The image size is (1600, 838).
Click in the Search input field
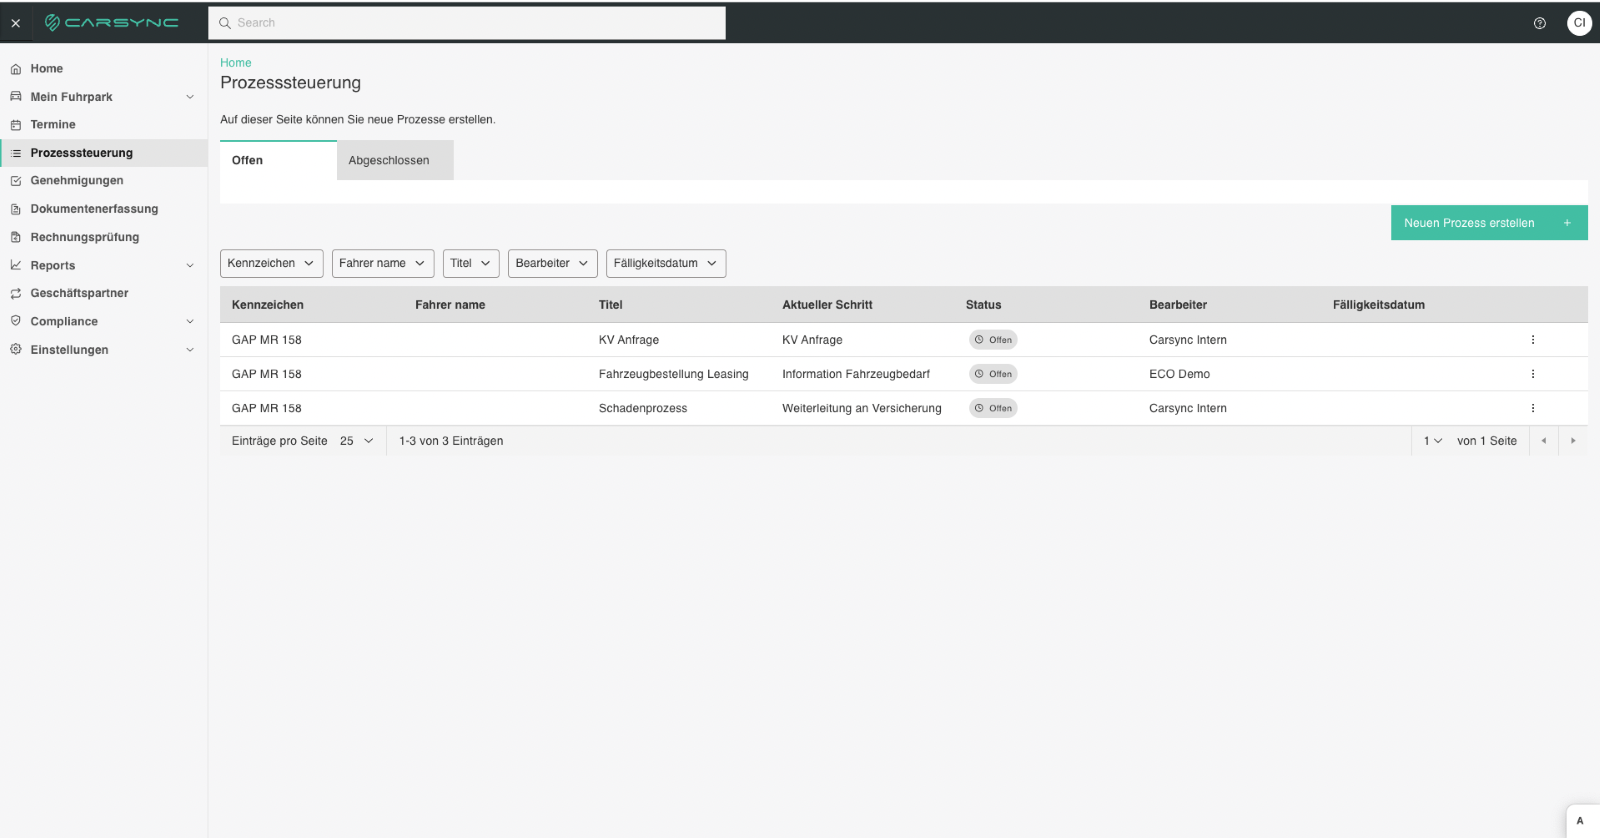click(x=467, y=23)
